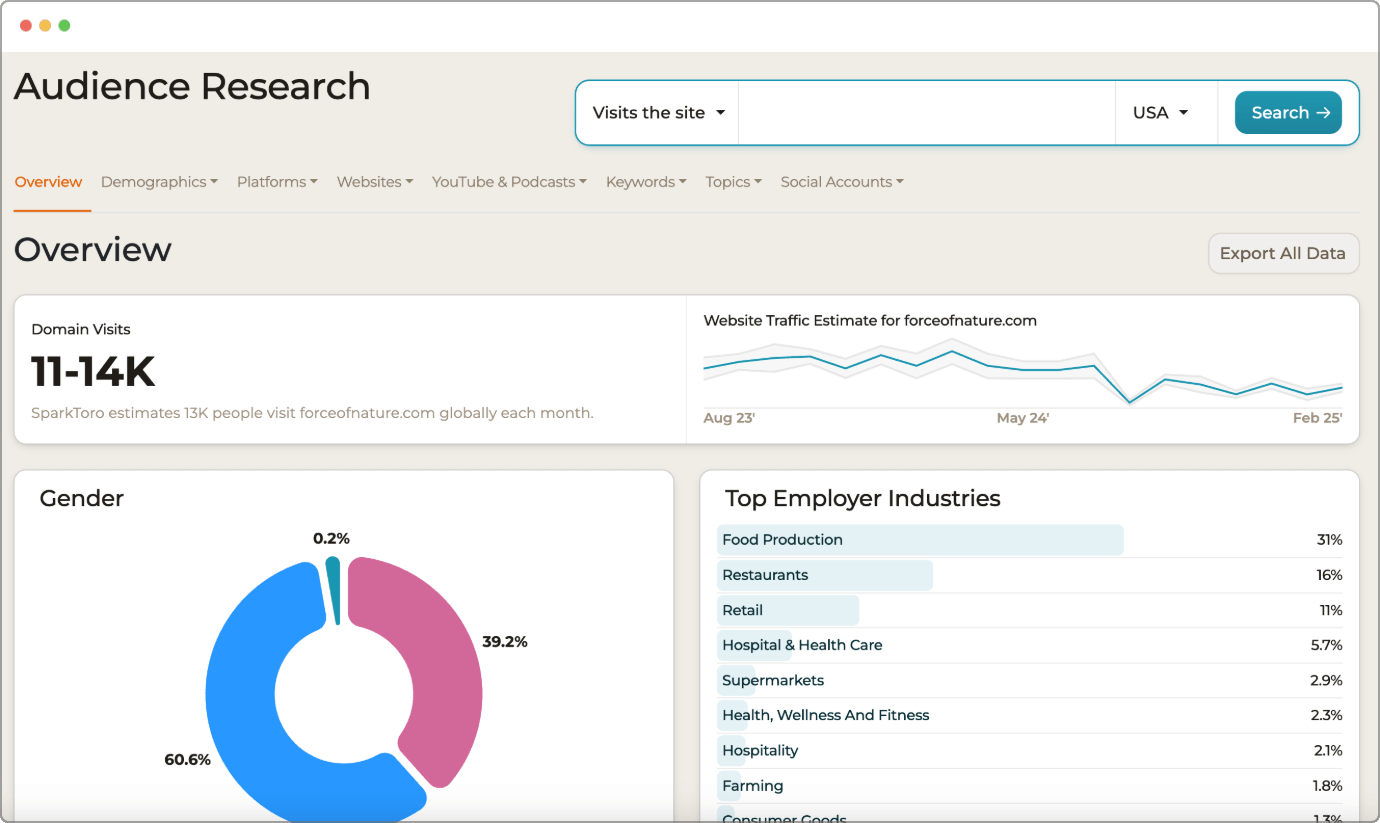Select the Overview tab
This screenshot has width=1380, height=823.
coord(49,182)
